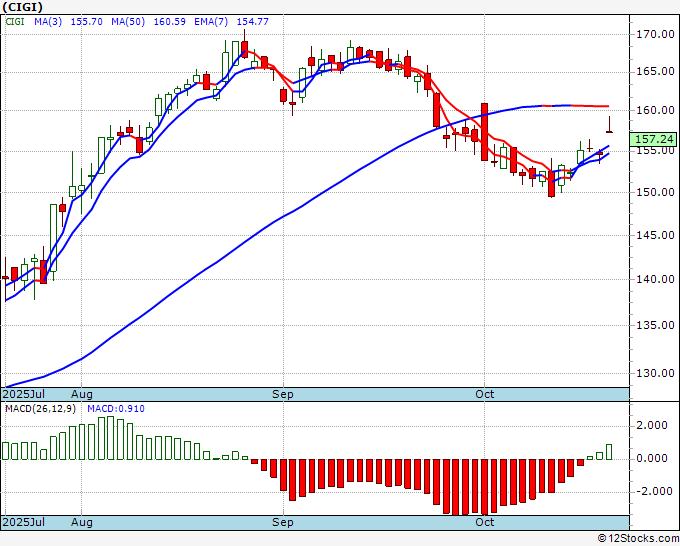Click the 145.00 price axis label
The height and width of the screenshot is (546, 680).
(x=655, y=235)
